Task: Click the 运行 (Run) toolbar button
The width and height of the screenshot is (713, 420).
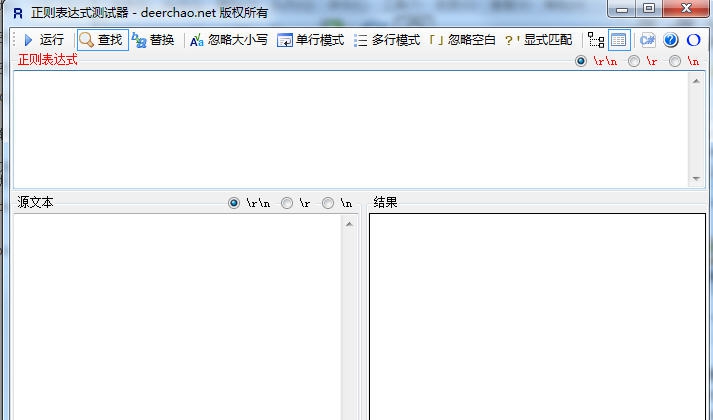Action: (44, 40)
